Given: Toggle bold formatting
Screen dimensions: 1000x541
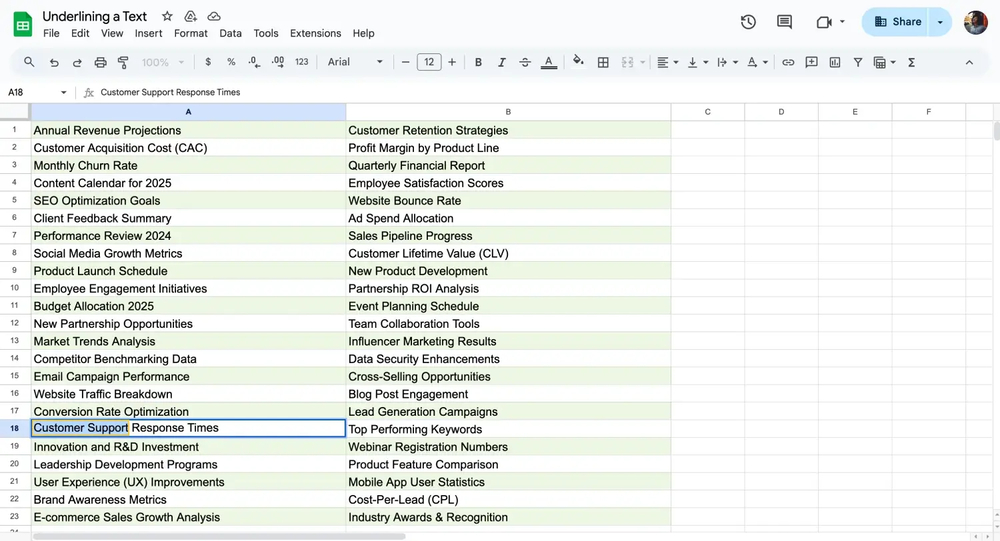Looking at the screenshot, I should tap(478, 62).
